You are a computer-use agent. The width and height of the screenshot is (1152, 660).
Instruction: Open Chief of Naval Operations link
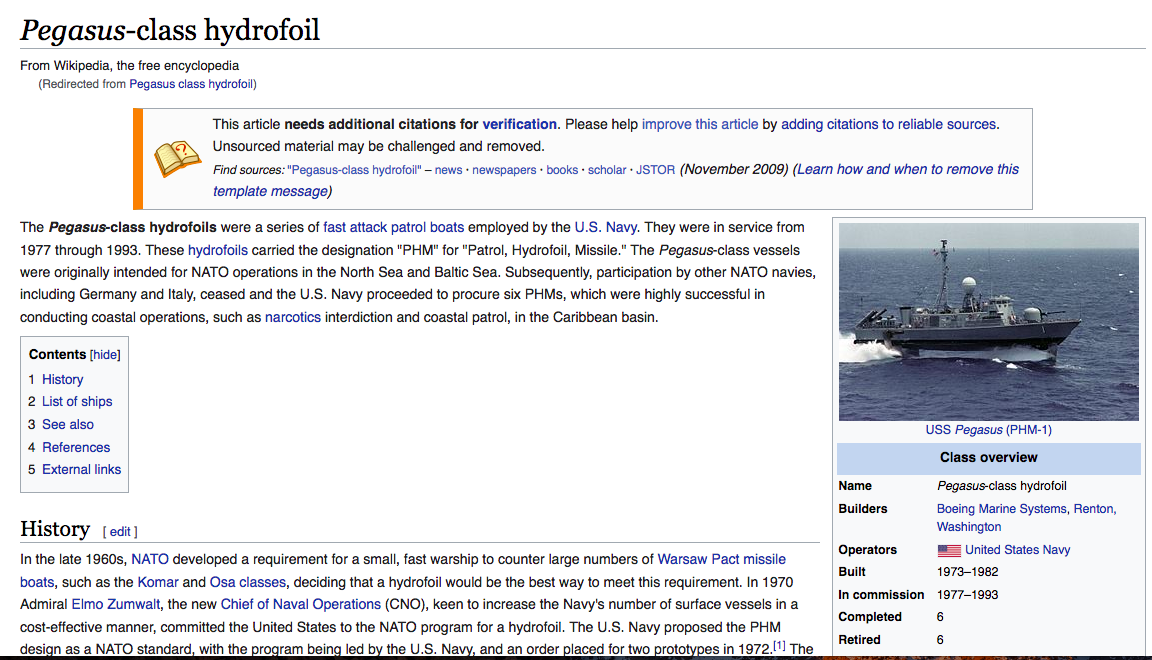click(x=300, y=604)
